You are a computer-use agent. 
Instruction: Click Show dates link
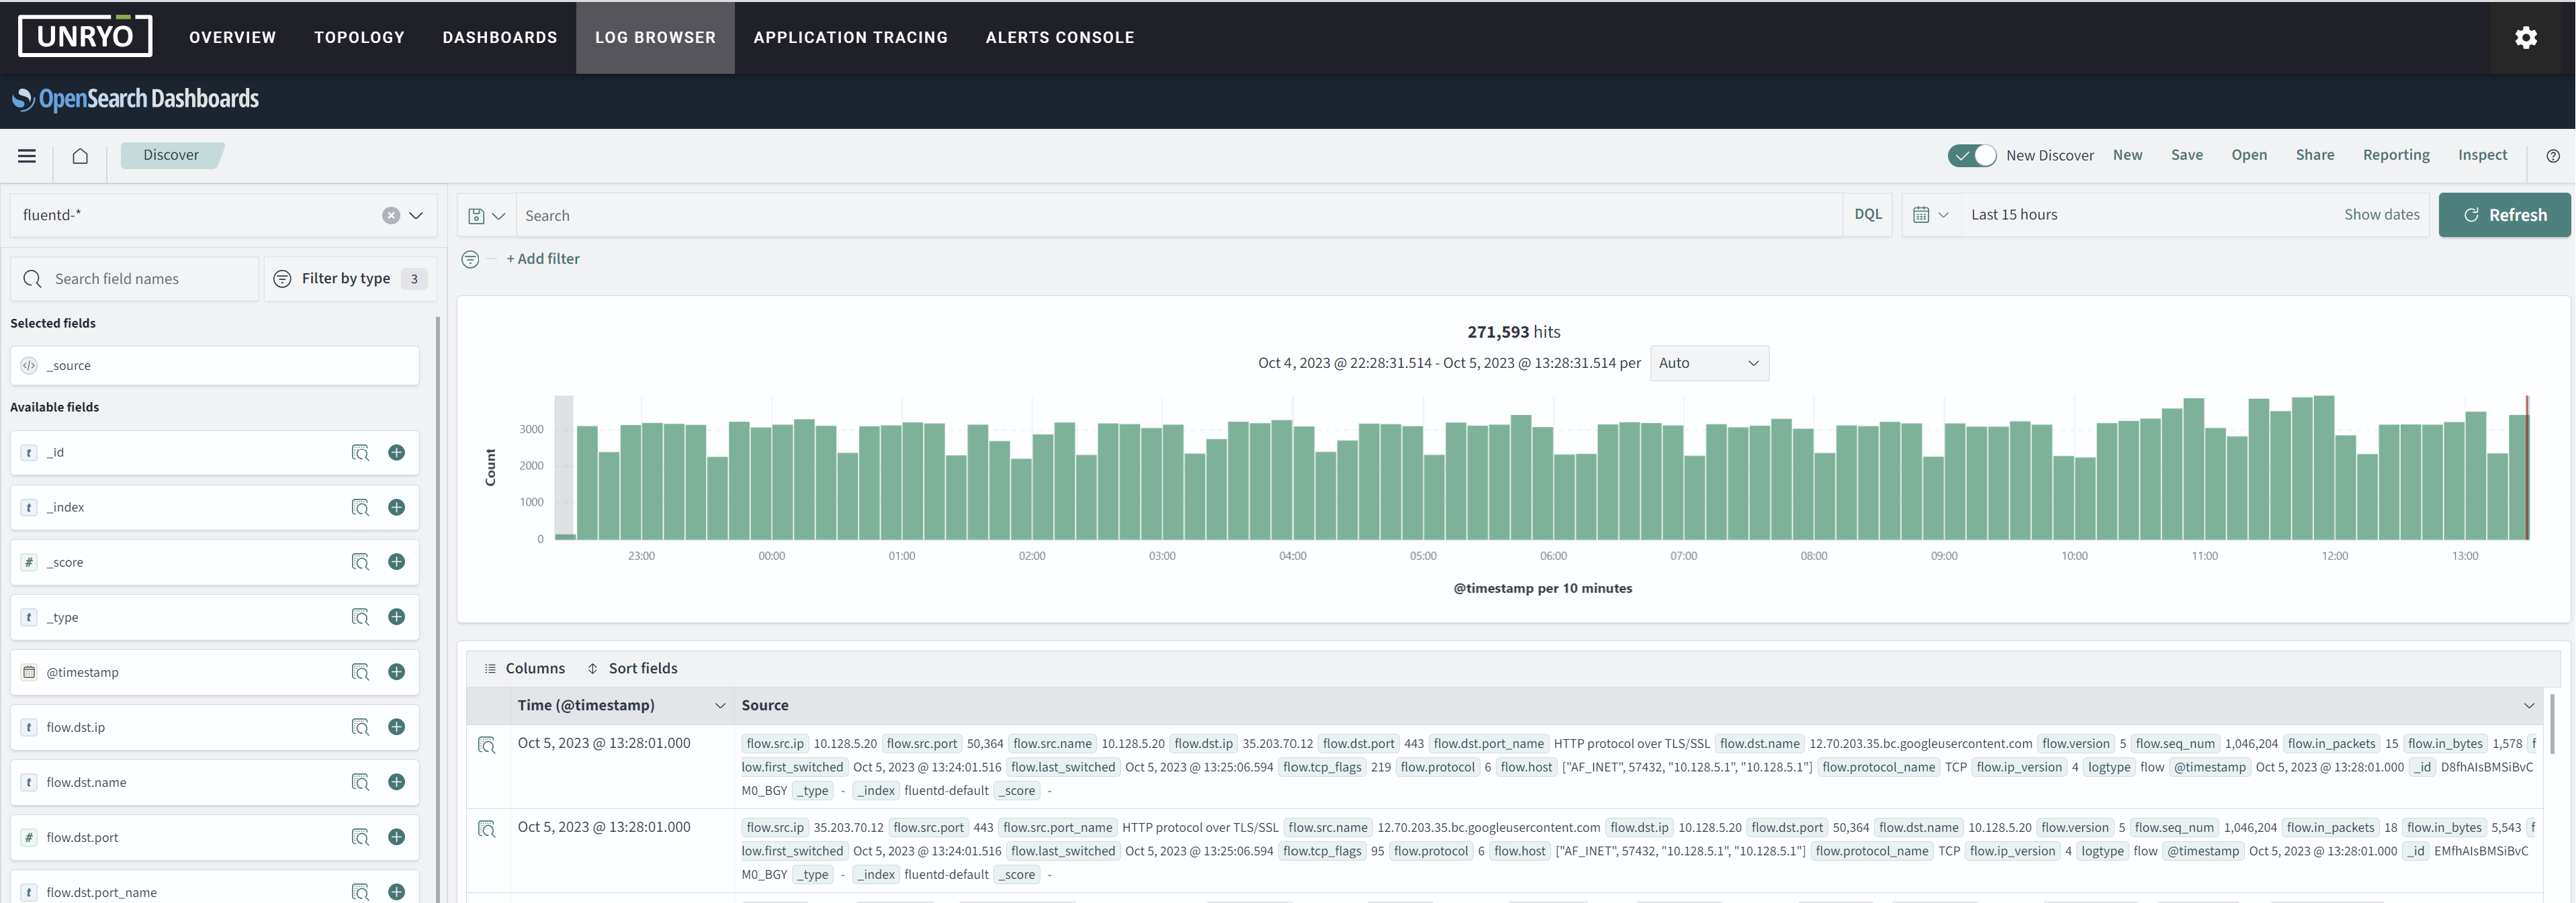pyautogui.click(x=2382, y=215)
